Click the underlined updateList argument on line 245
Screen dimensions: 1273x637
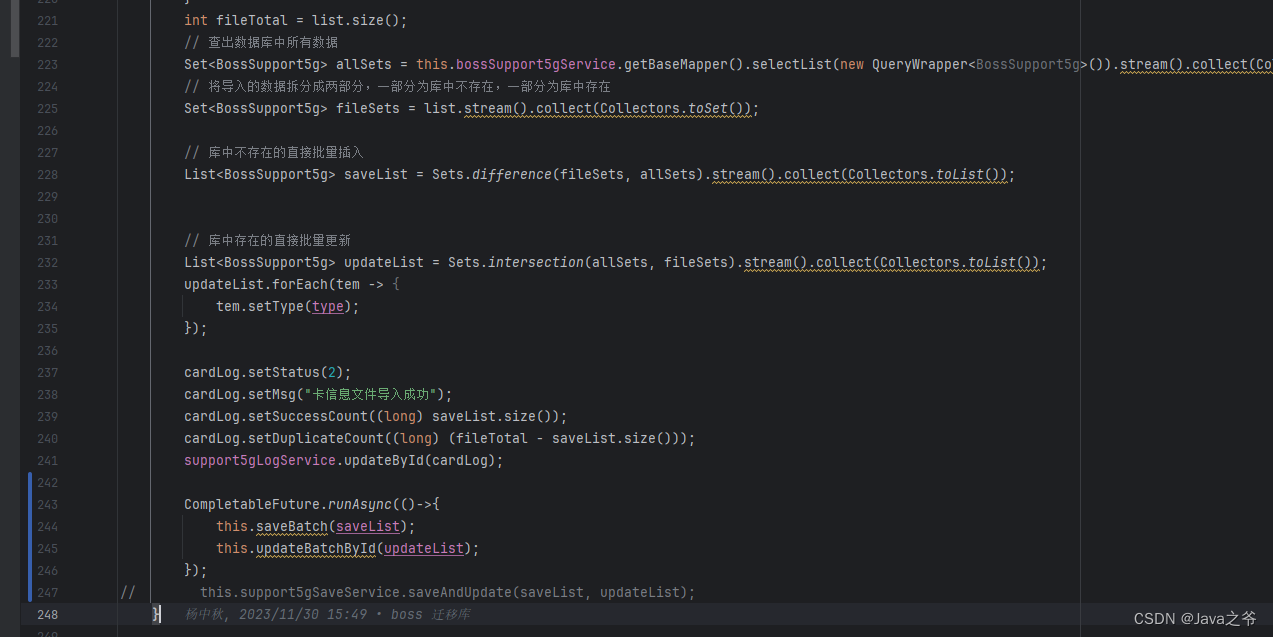tap(422, 548)
